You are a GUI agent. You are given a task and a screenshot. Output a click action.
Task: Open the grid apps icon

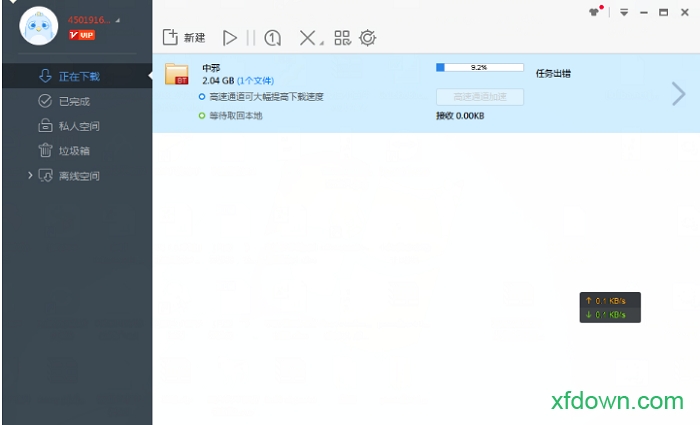(x=342, y=38)
